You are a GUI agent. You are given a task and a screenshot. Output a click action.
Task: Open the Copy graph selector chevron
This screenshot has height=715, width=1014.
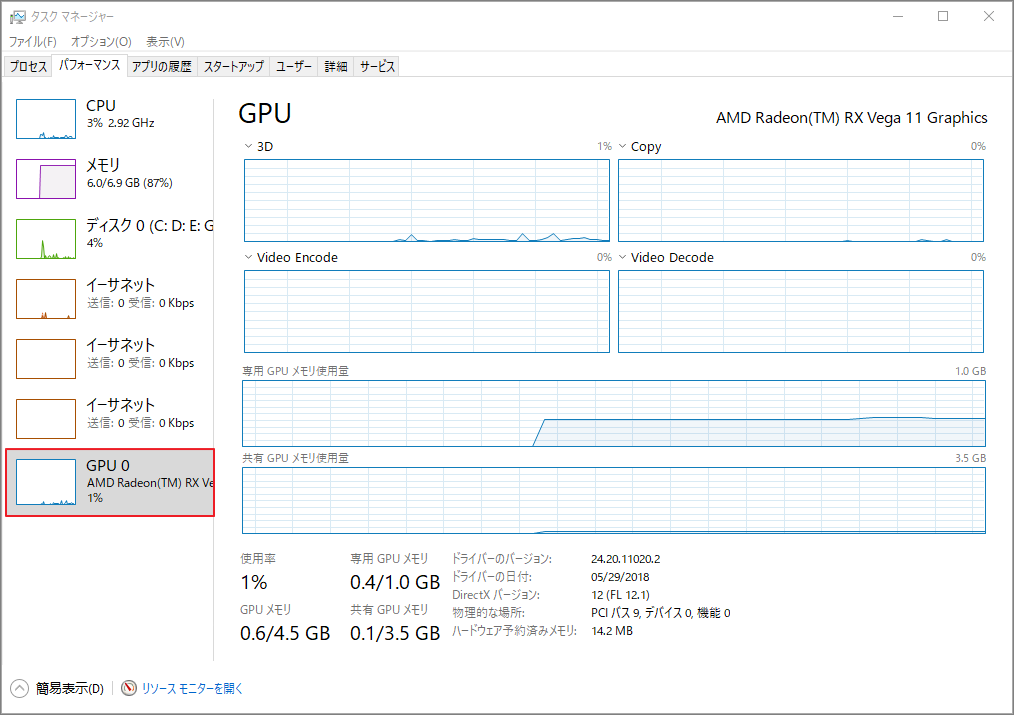click(623, 146)
